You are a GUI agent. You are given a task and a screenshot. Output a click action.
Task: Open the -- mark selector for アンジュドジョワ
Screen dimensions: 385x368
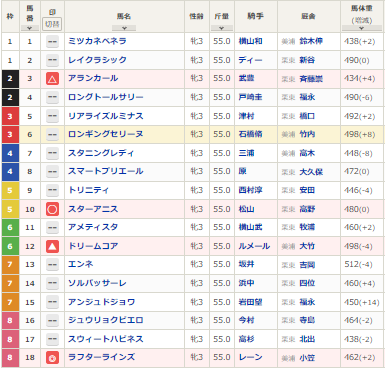point(52,302)
